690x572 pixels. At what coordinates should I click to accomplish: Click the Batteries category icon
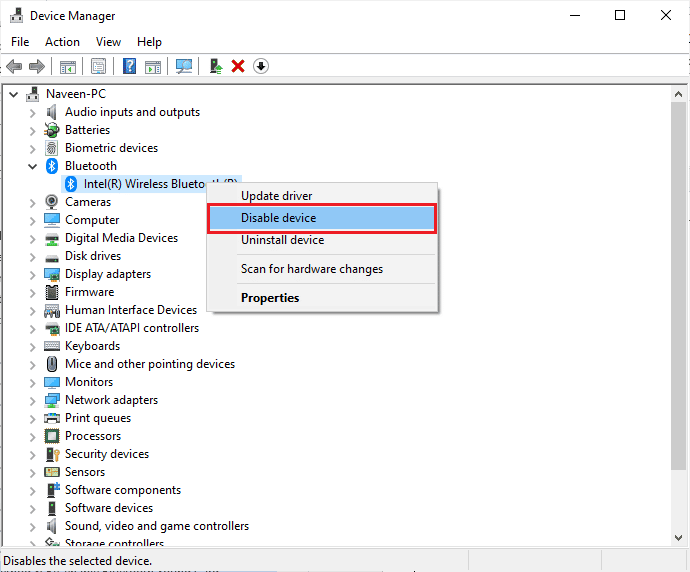[x=51, y=130]
